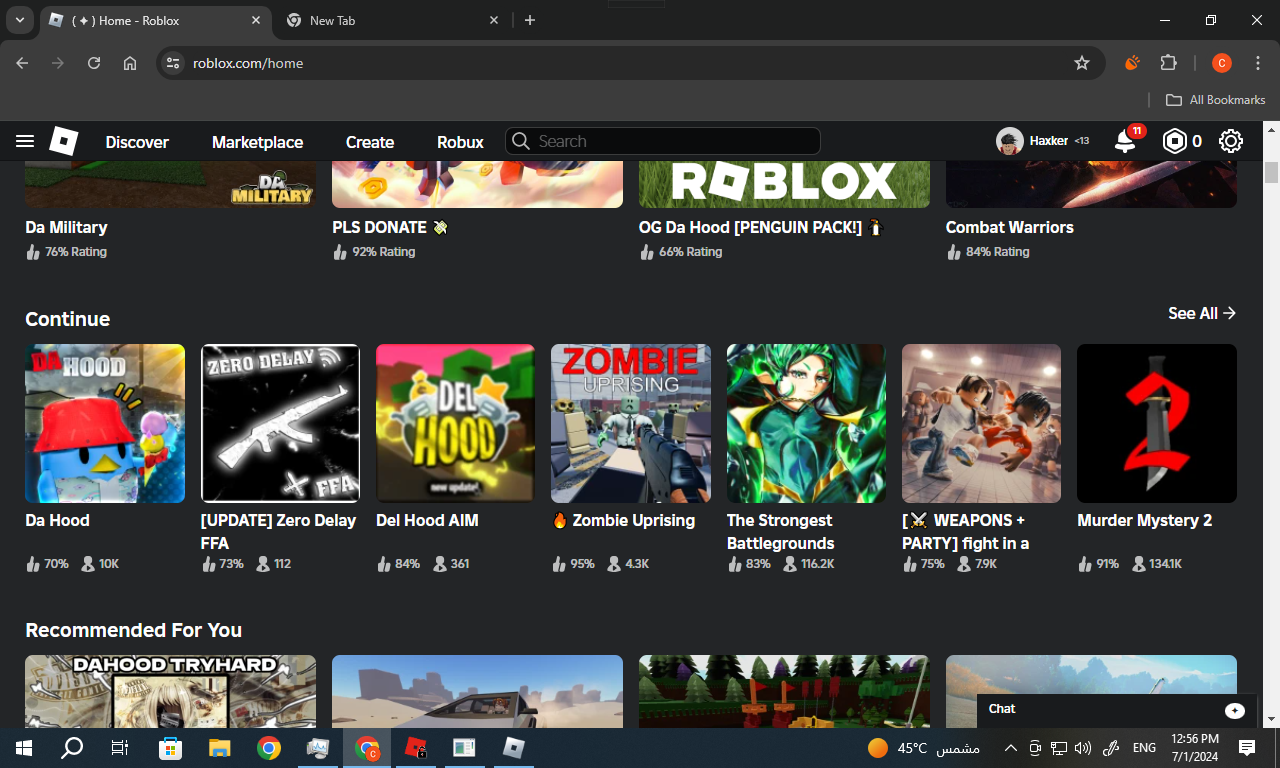Open the Create menu item
The height and width of the screenshot is (768, 1280).
[370, 142]
